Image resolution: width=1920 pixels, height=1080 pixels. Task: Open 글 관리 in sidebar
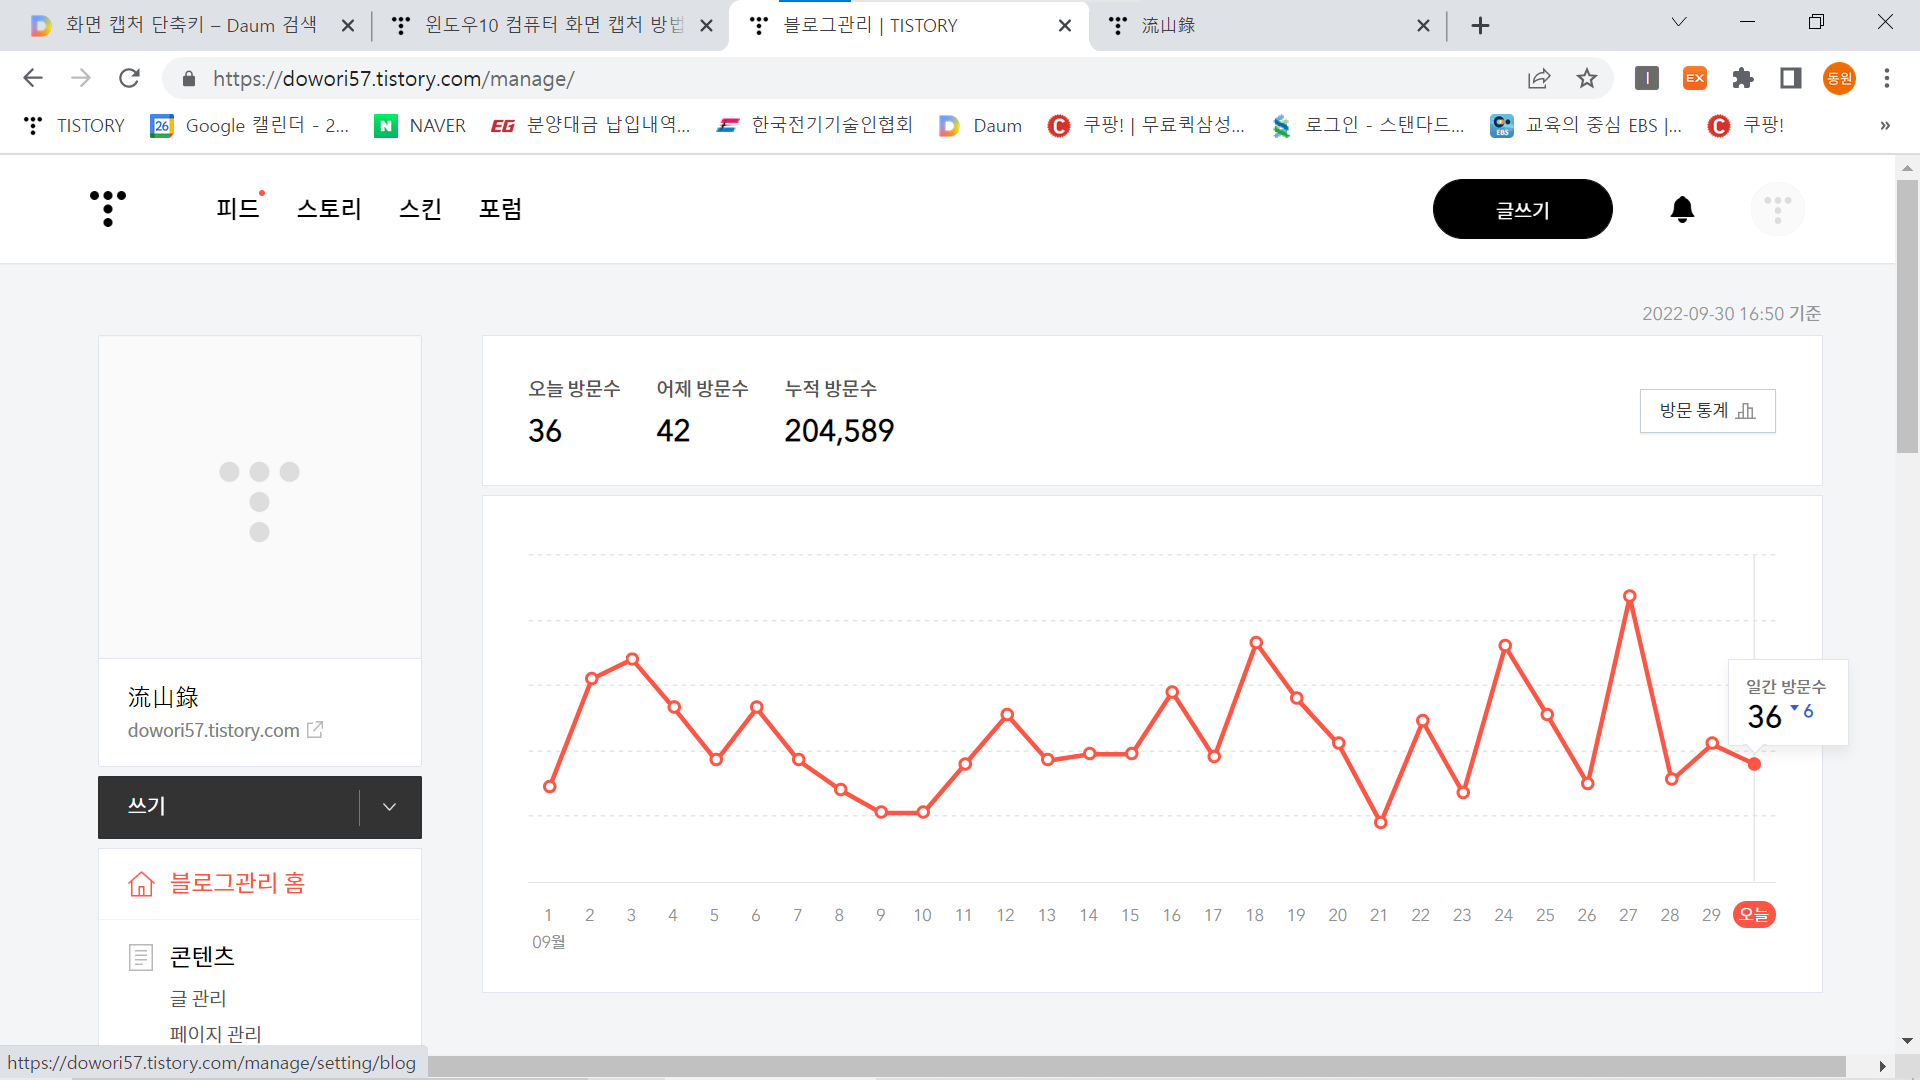[198, 998]
